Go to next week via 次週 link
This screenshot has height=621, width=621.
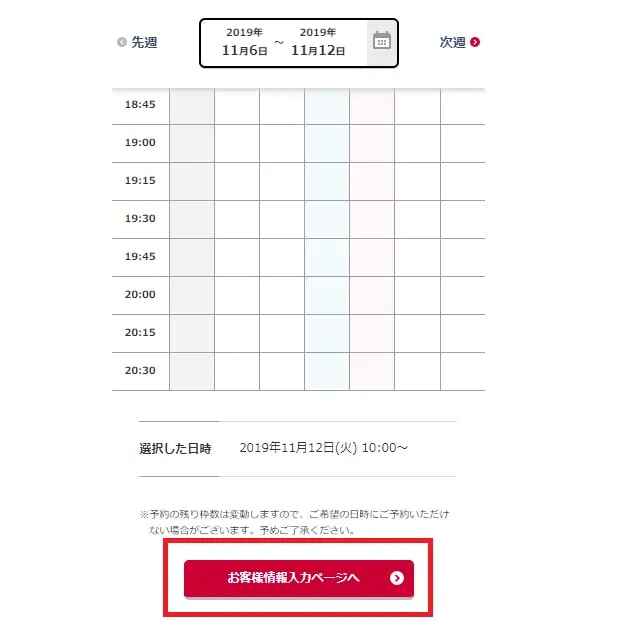click(x=459, y=42)
